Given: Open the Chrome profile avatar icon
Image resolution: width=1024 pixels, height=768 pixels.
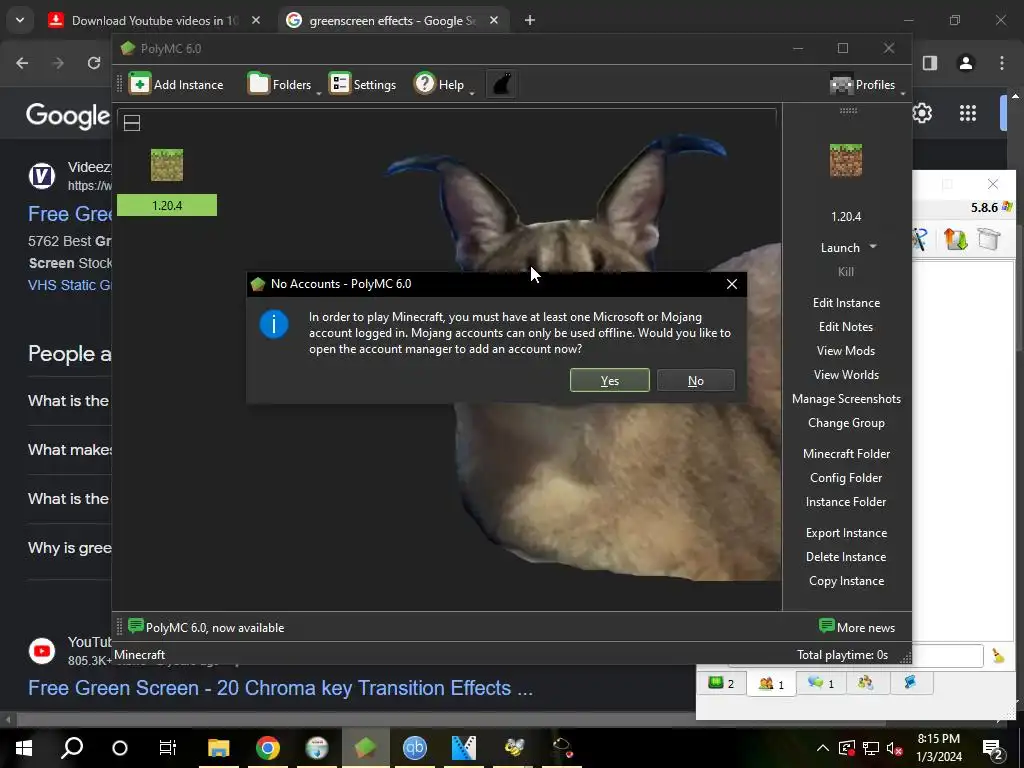Looking at the screenshot, I should [966, 63].
